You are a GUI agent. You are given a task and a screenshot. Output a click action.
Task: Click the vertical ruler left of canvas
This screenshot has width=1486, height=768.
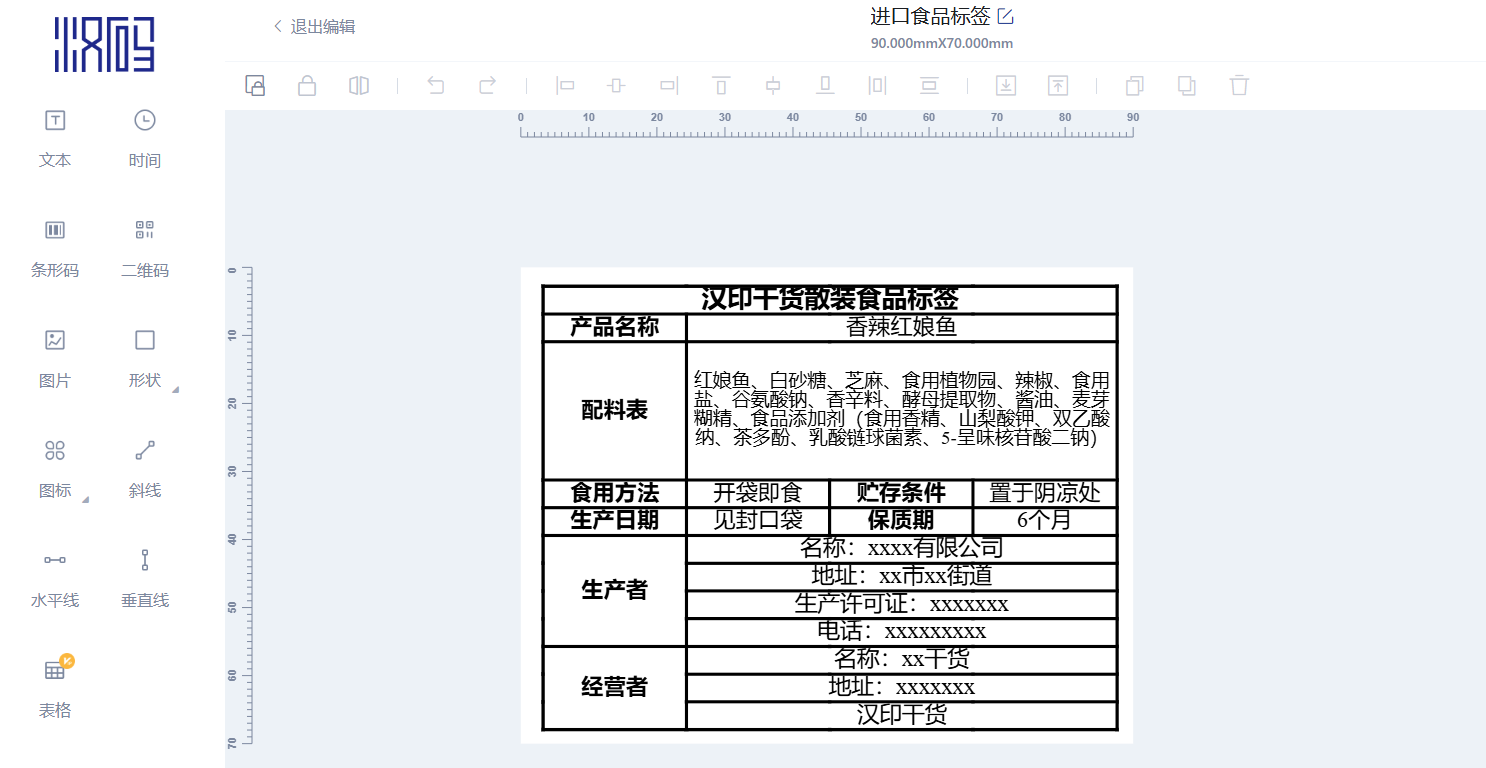tap(240, 505)
